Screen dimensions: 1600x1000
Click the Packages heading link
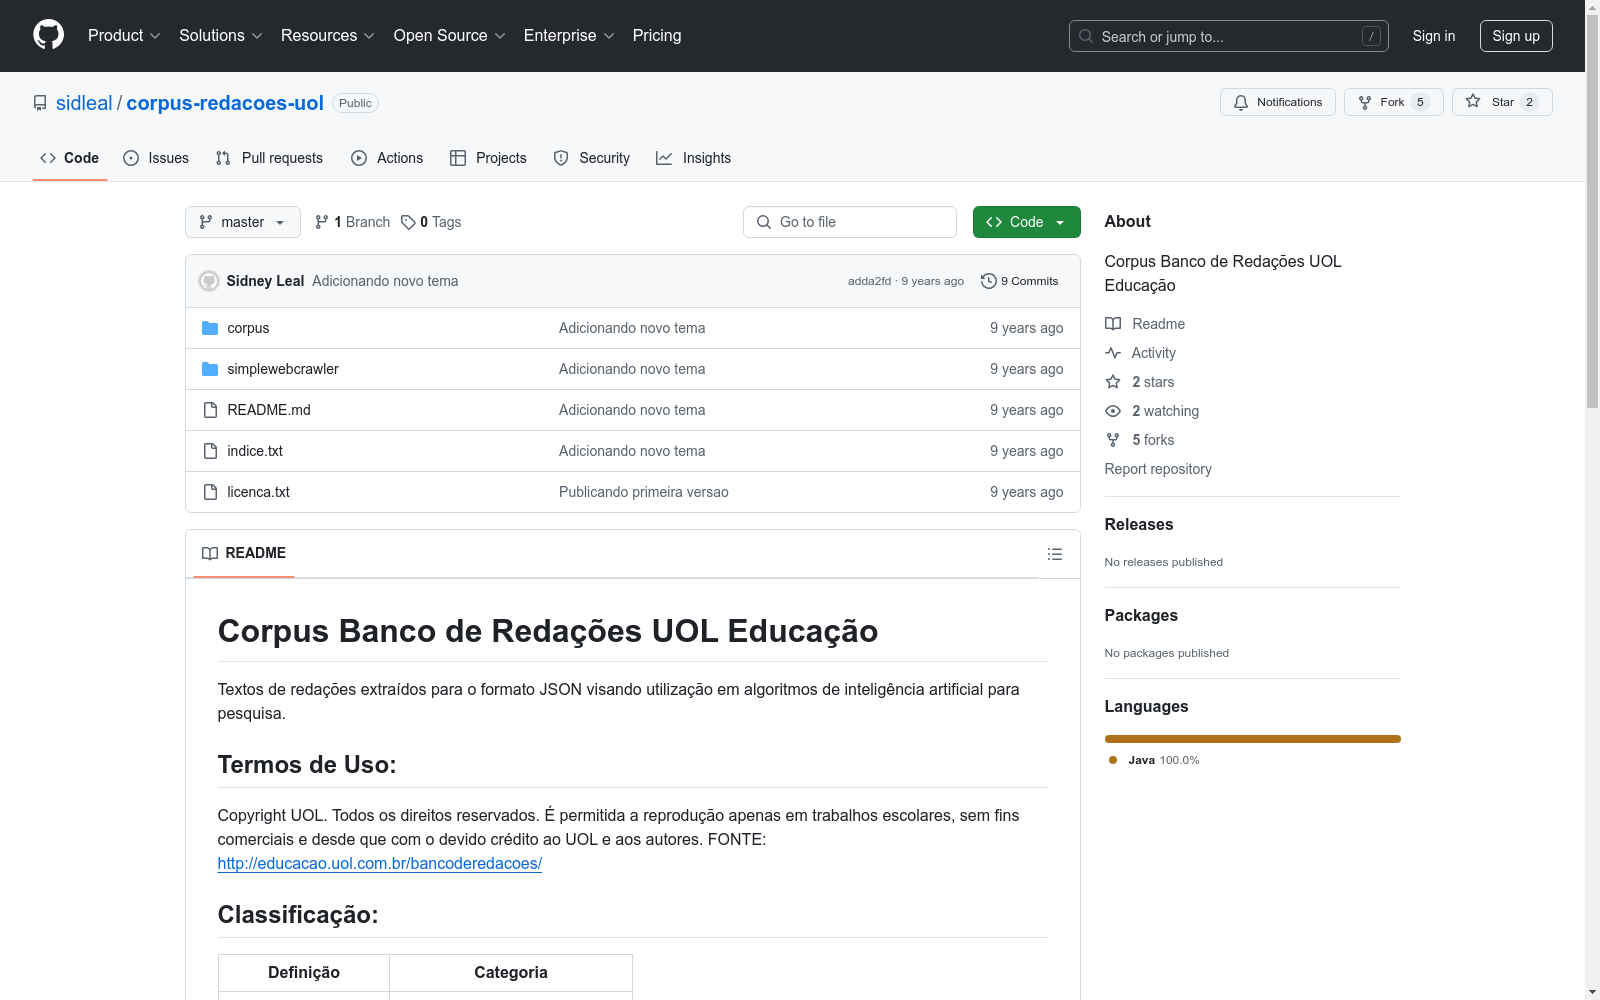[x=1141, y=615]
